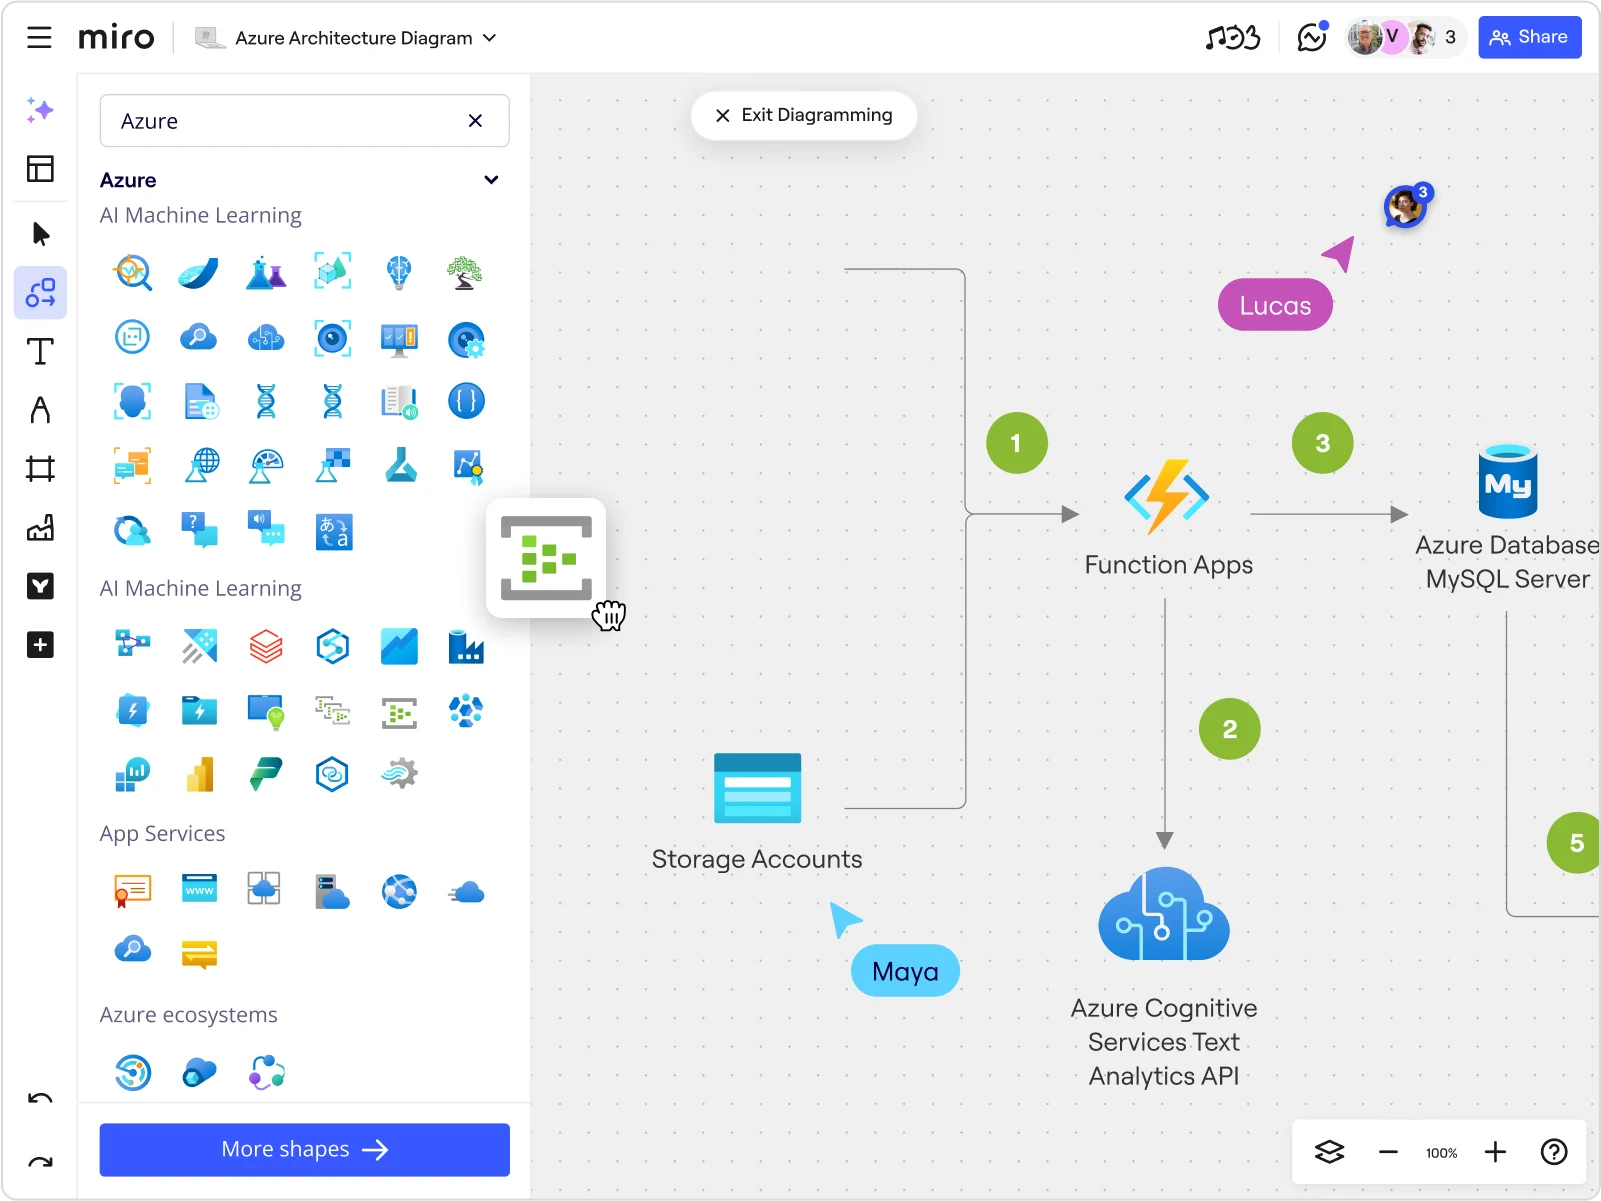Pick the www App Service Domain shape

tap(200, 888)
